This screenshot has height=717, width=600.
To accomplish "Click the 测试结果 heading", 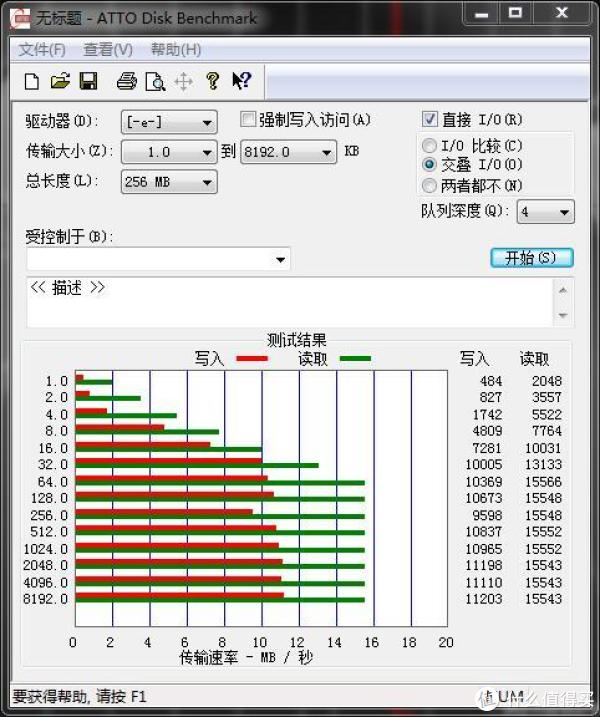I will coord(297,340).
